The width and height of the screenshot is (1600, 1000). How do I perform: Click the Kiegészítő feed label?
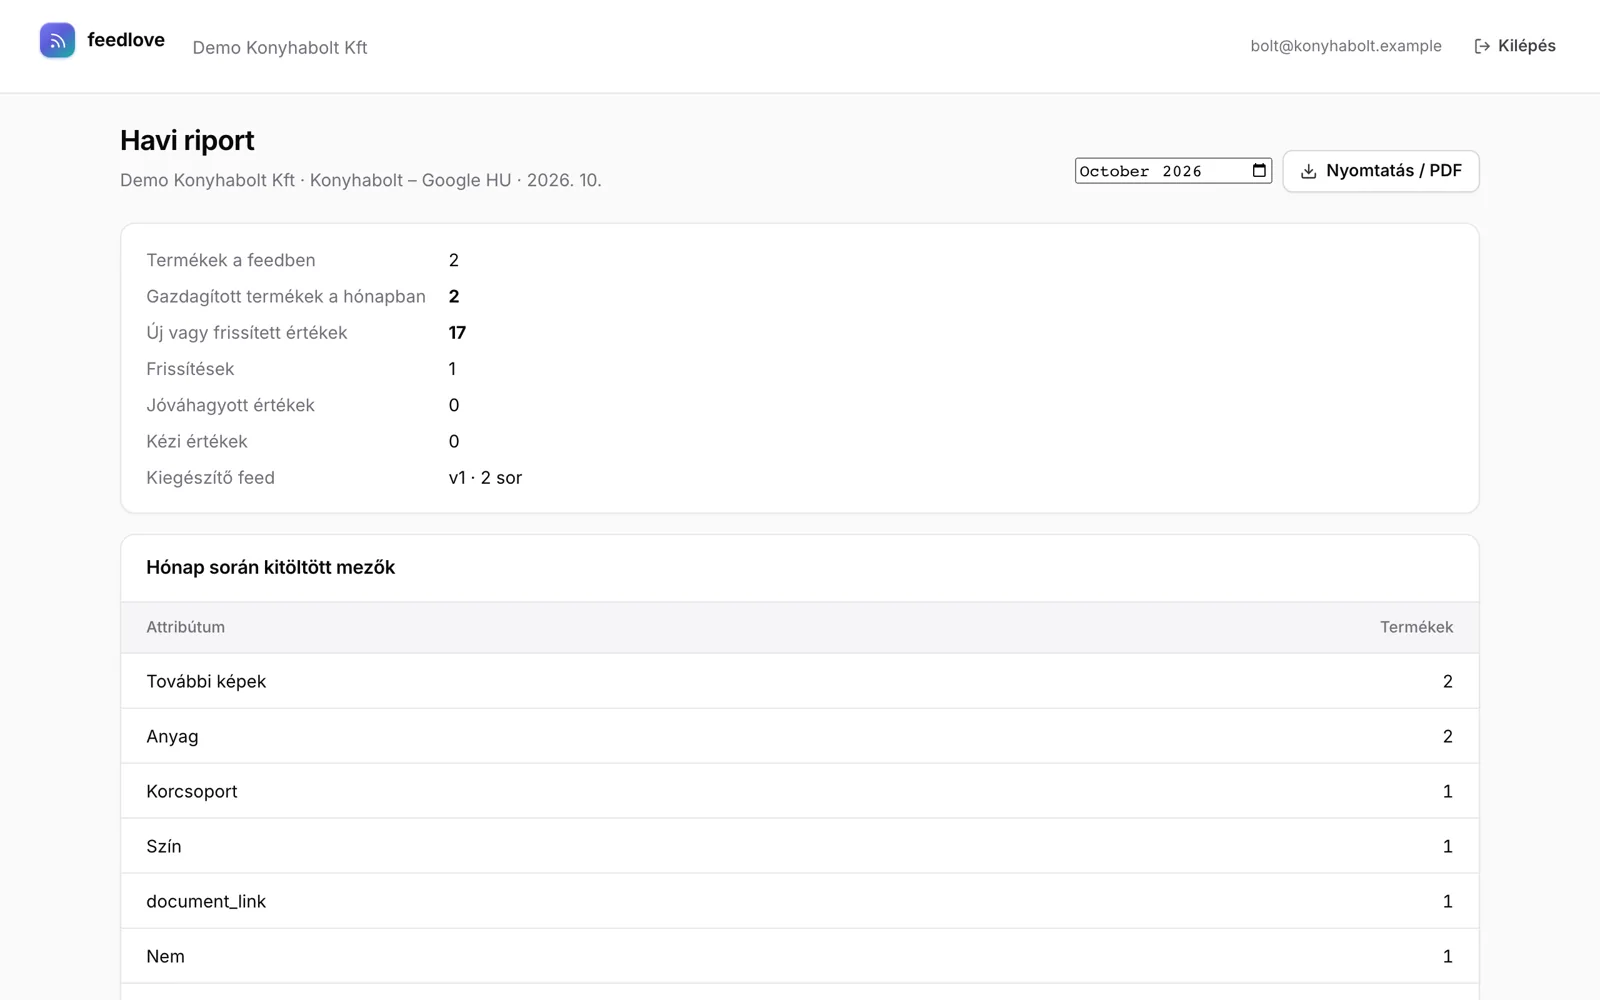(x=210, y=478)
